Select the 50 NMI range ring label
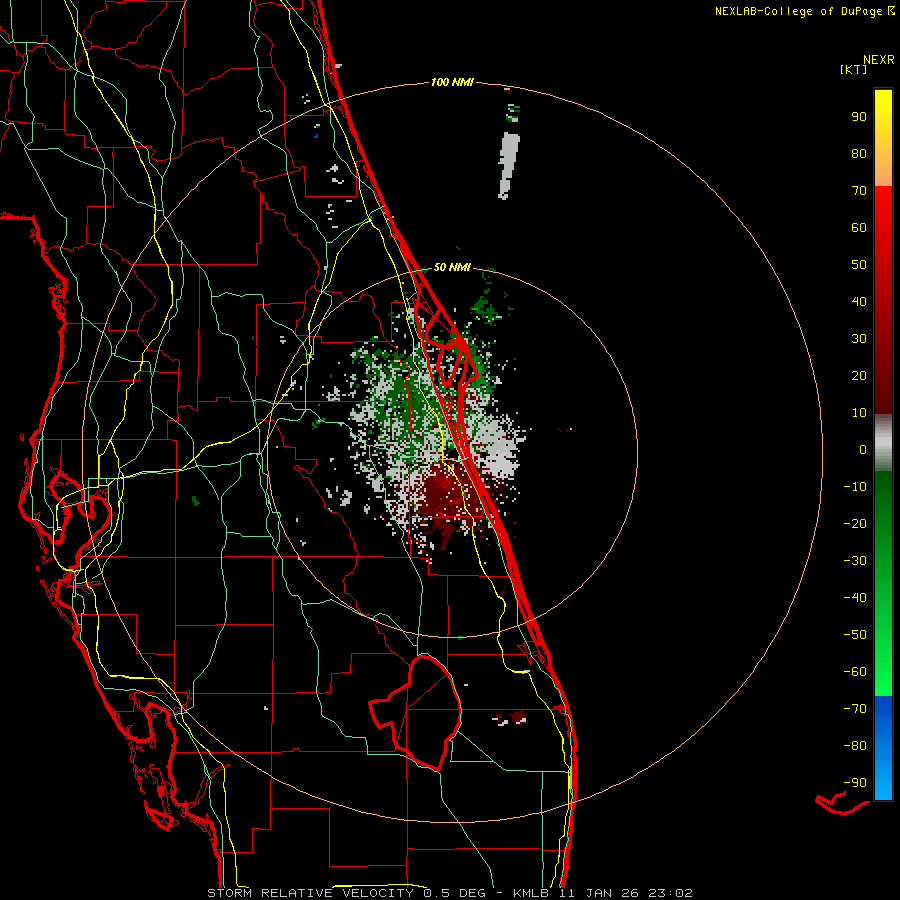Screen dimensions: 900x900 click(x=452, y=267)
